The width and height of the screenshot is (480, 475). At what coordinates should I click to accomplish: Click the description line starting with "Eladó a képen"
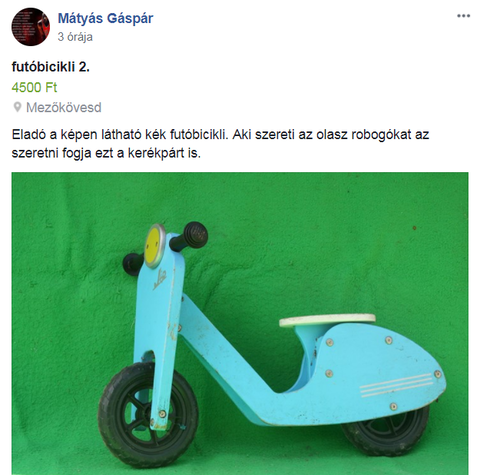220,135
